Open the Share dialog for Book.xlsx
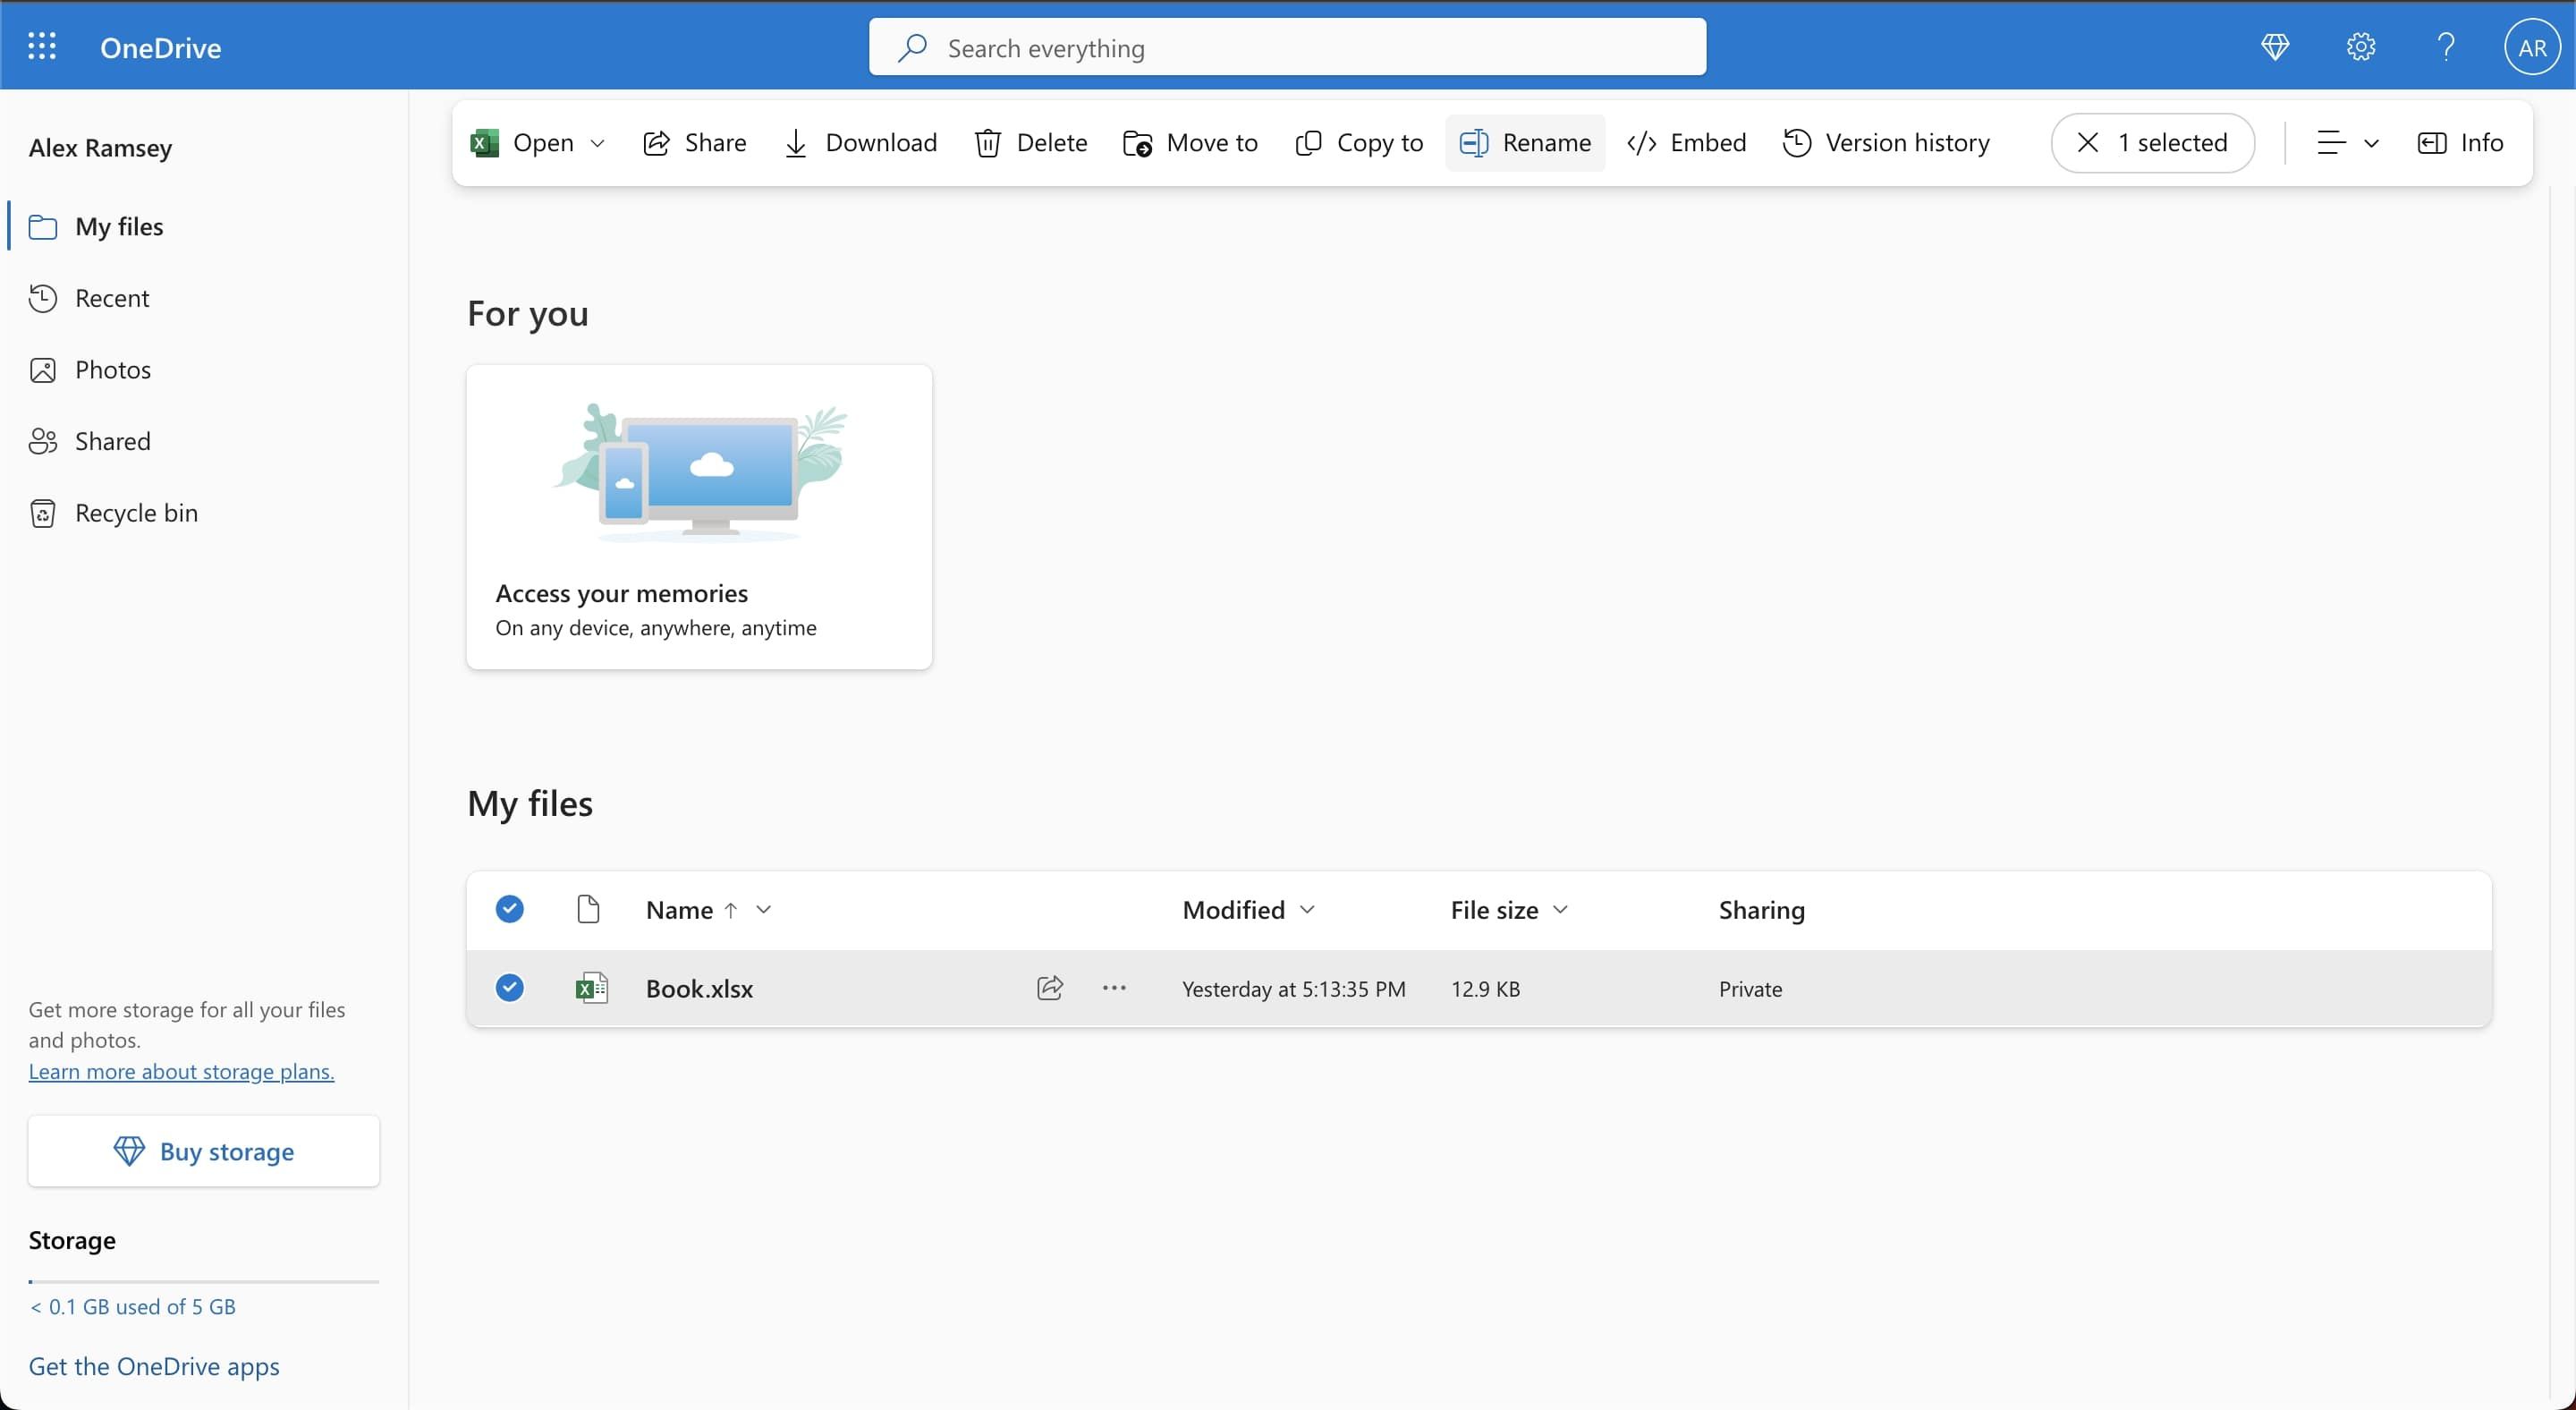Screen dimensions: 2576x1410 click(694, 142)
